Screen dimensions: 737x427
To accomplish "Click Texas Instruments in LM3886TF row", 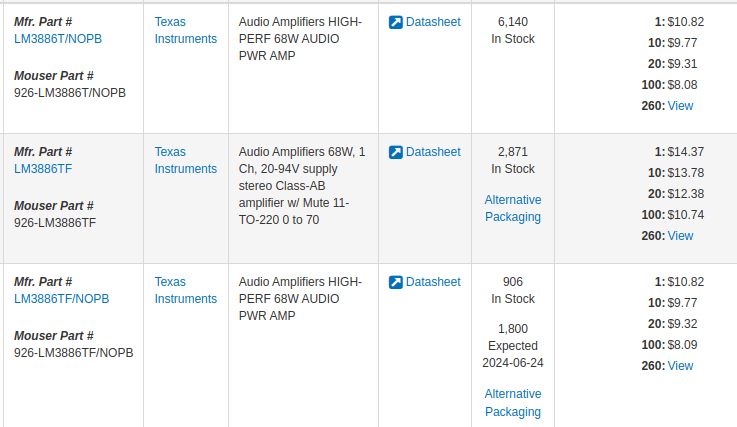I will click(x=186, y=160).
